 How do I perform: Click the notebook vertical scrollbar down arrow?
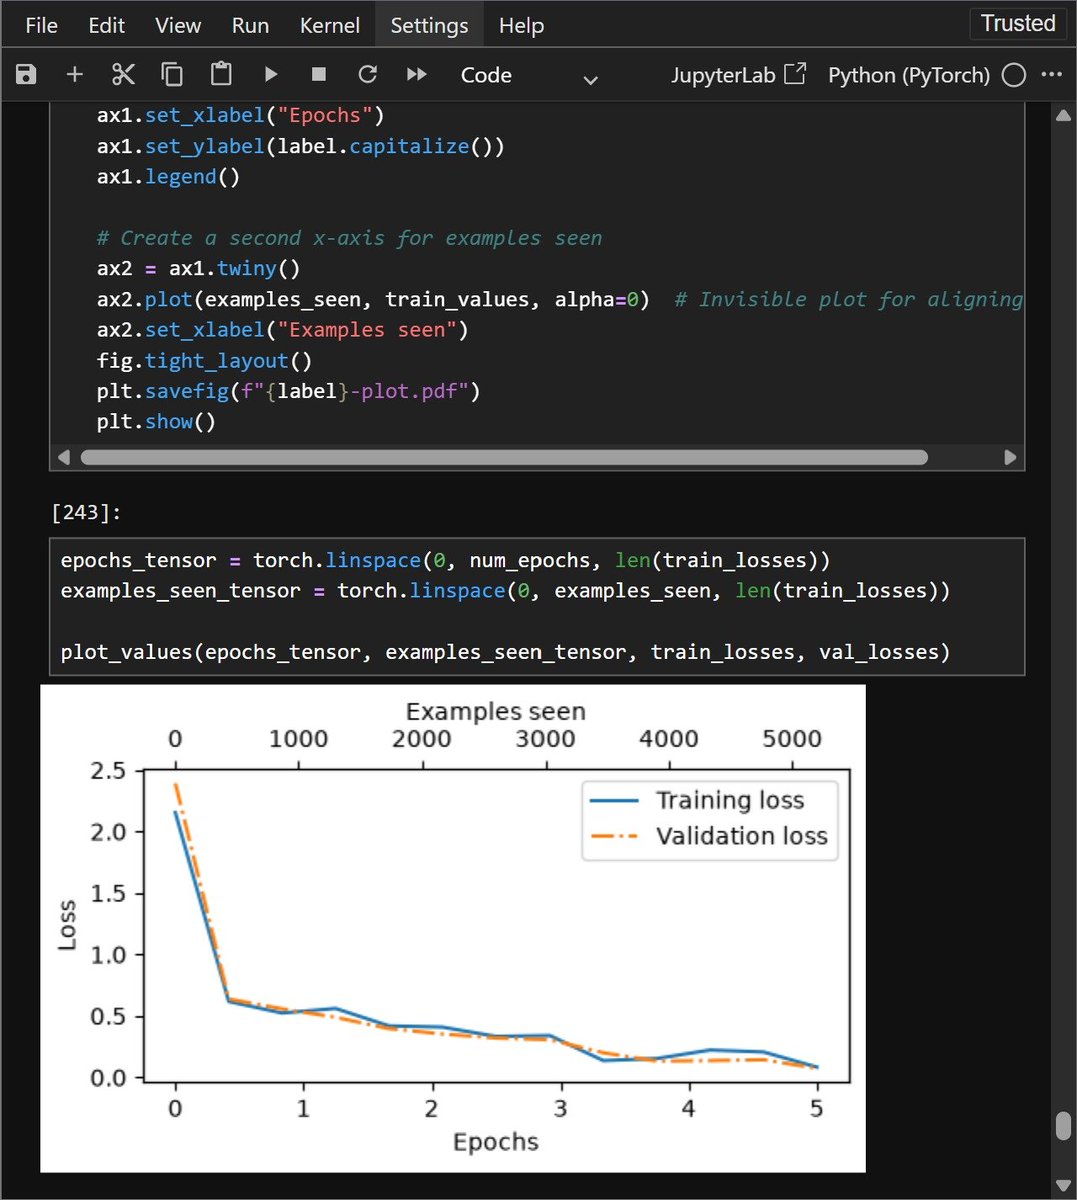[x=1063, y=1186]
